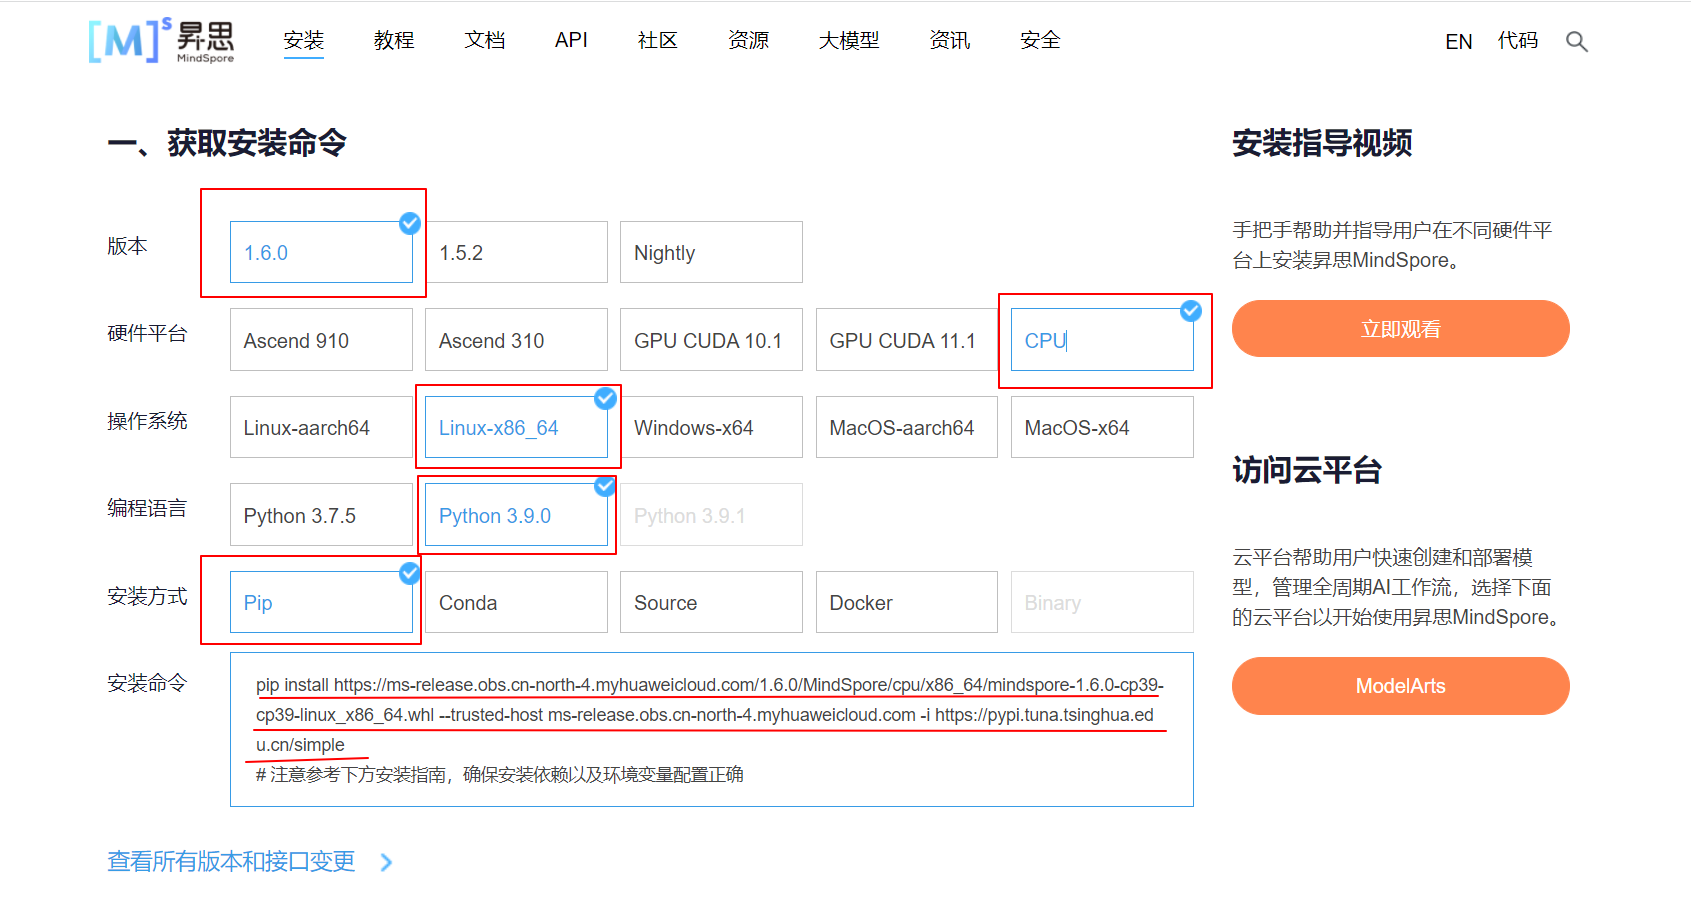The image size is (1691, 901).
Task: Select the Nightly version
Action: pyautogui.click(x=711, y=252)
